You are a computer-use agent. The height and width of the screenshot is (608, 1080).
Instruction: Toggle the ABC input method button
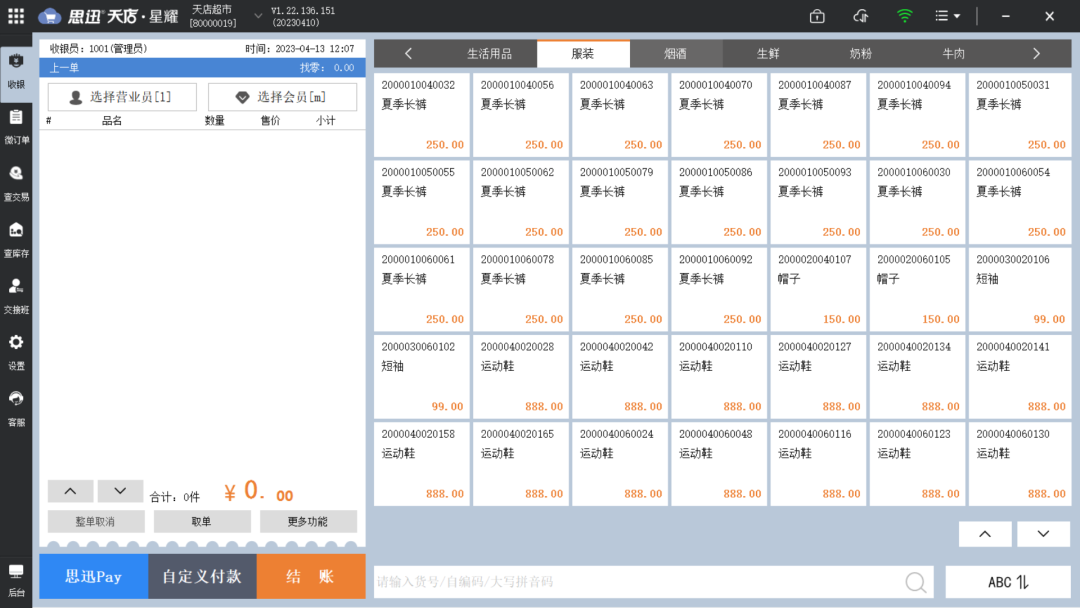(x=1007, y=581)
